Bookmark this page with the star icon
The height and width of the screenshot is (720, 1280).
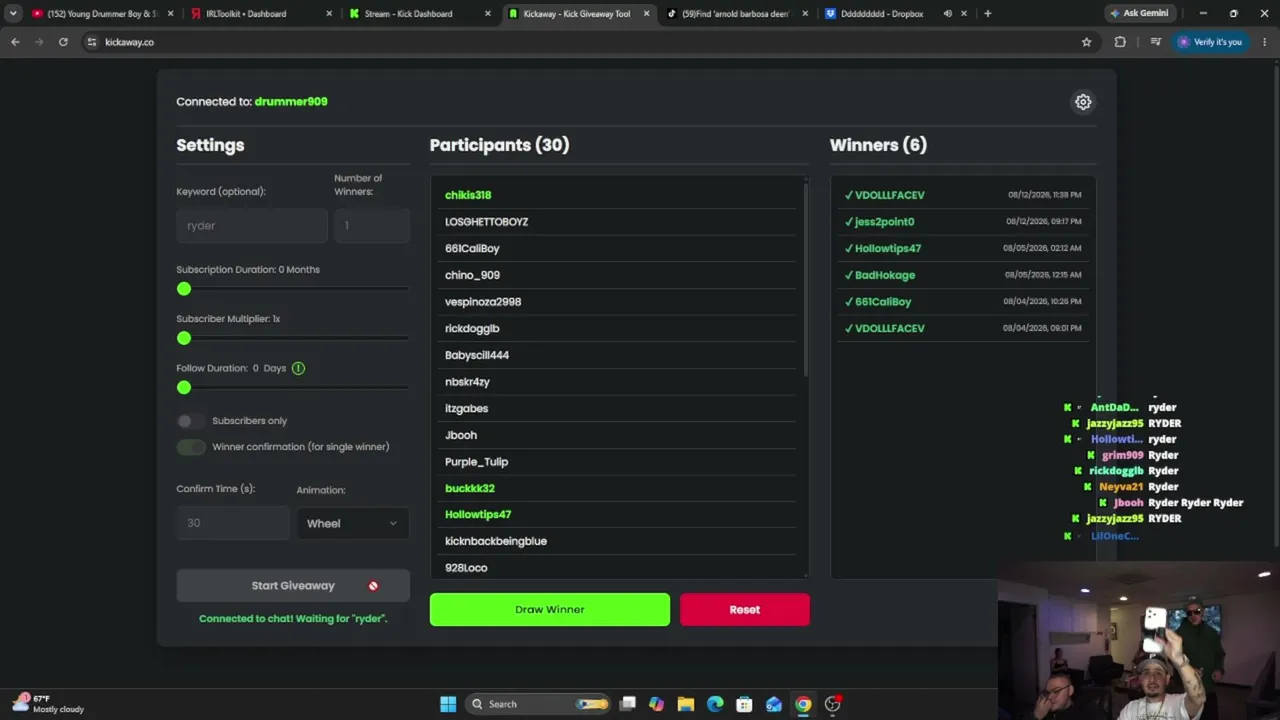tap(1087, 42)
